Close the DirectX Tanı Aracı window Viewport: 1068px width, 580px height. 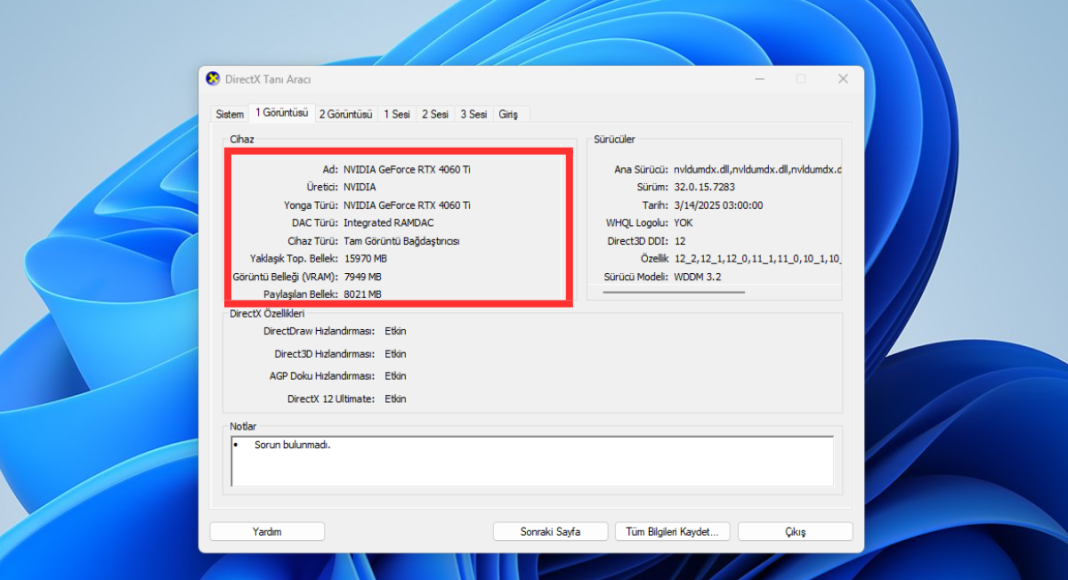click(843, 79)
